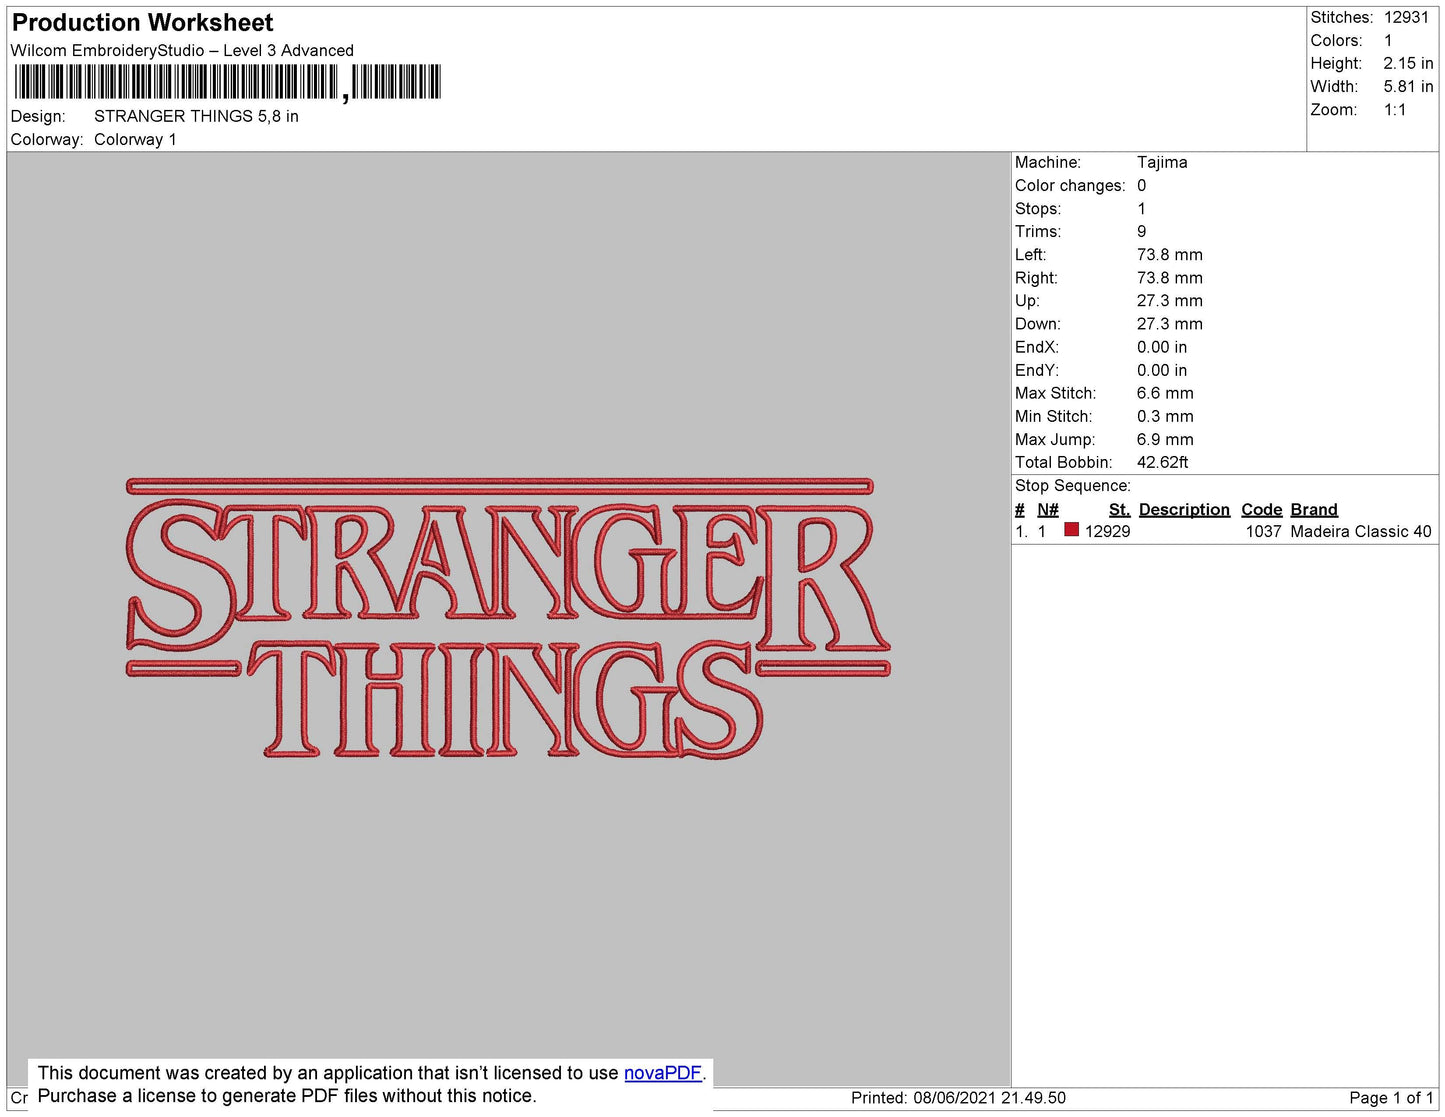The height and width of the screenshot is (1117, 1445).
Task: Select the Up value 27.3 mm
Action: [x=1170, y=300]
